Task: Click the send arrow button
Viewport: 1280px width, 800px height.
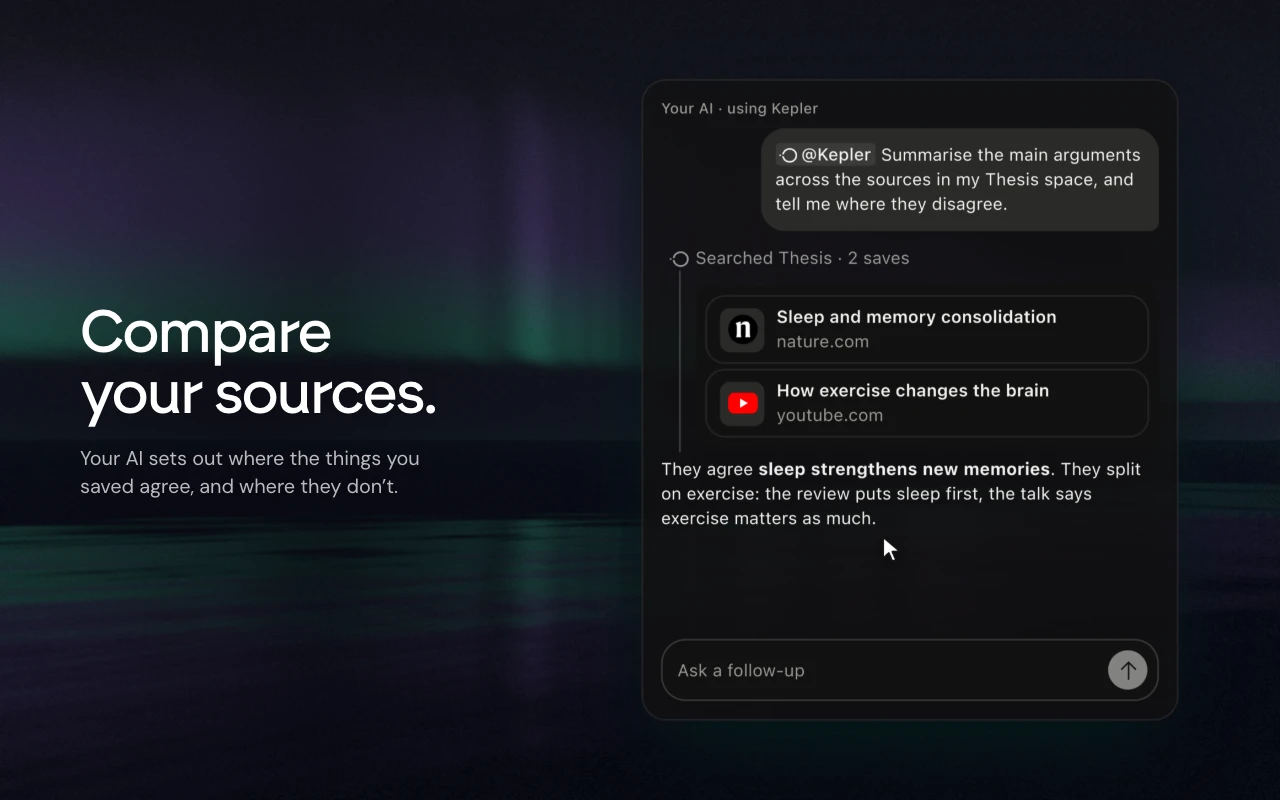Action: point(1127,670)
